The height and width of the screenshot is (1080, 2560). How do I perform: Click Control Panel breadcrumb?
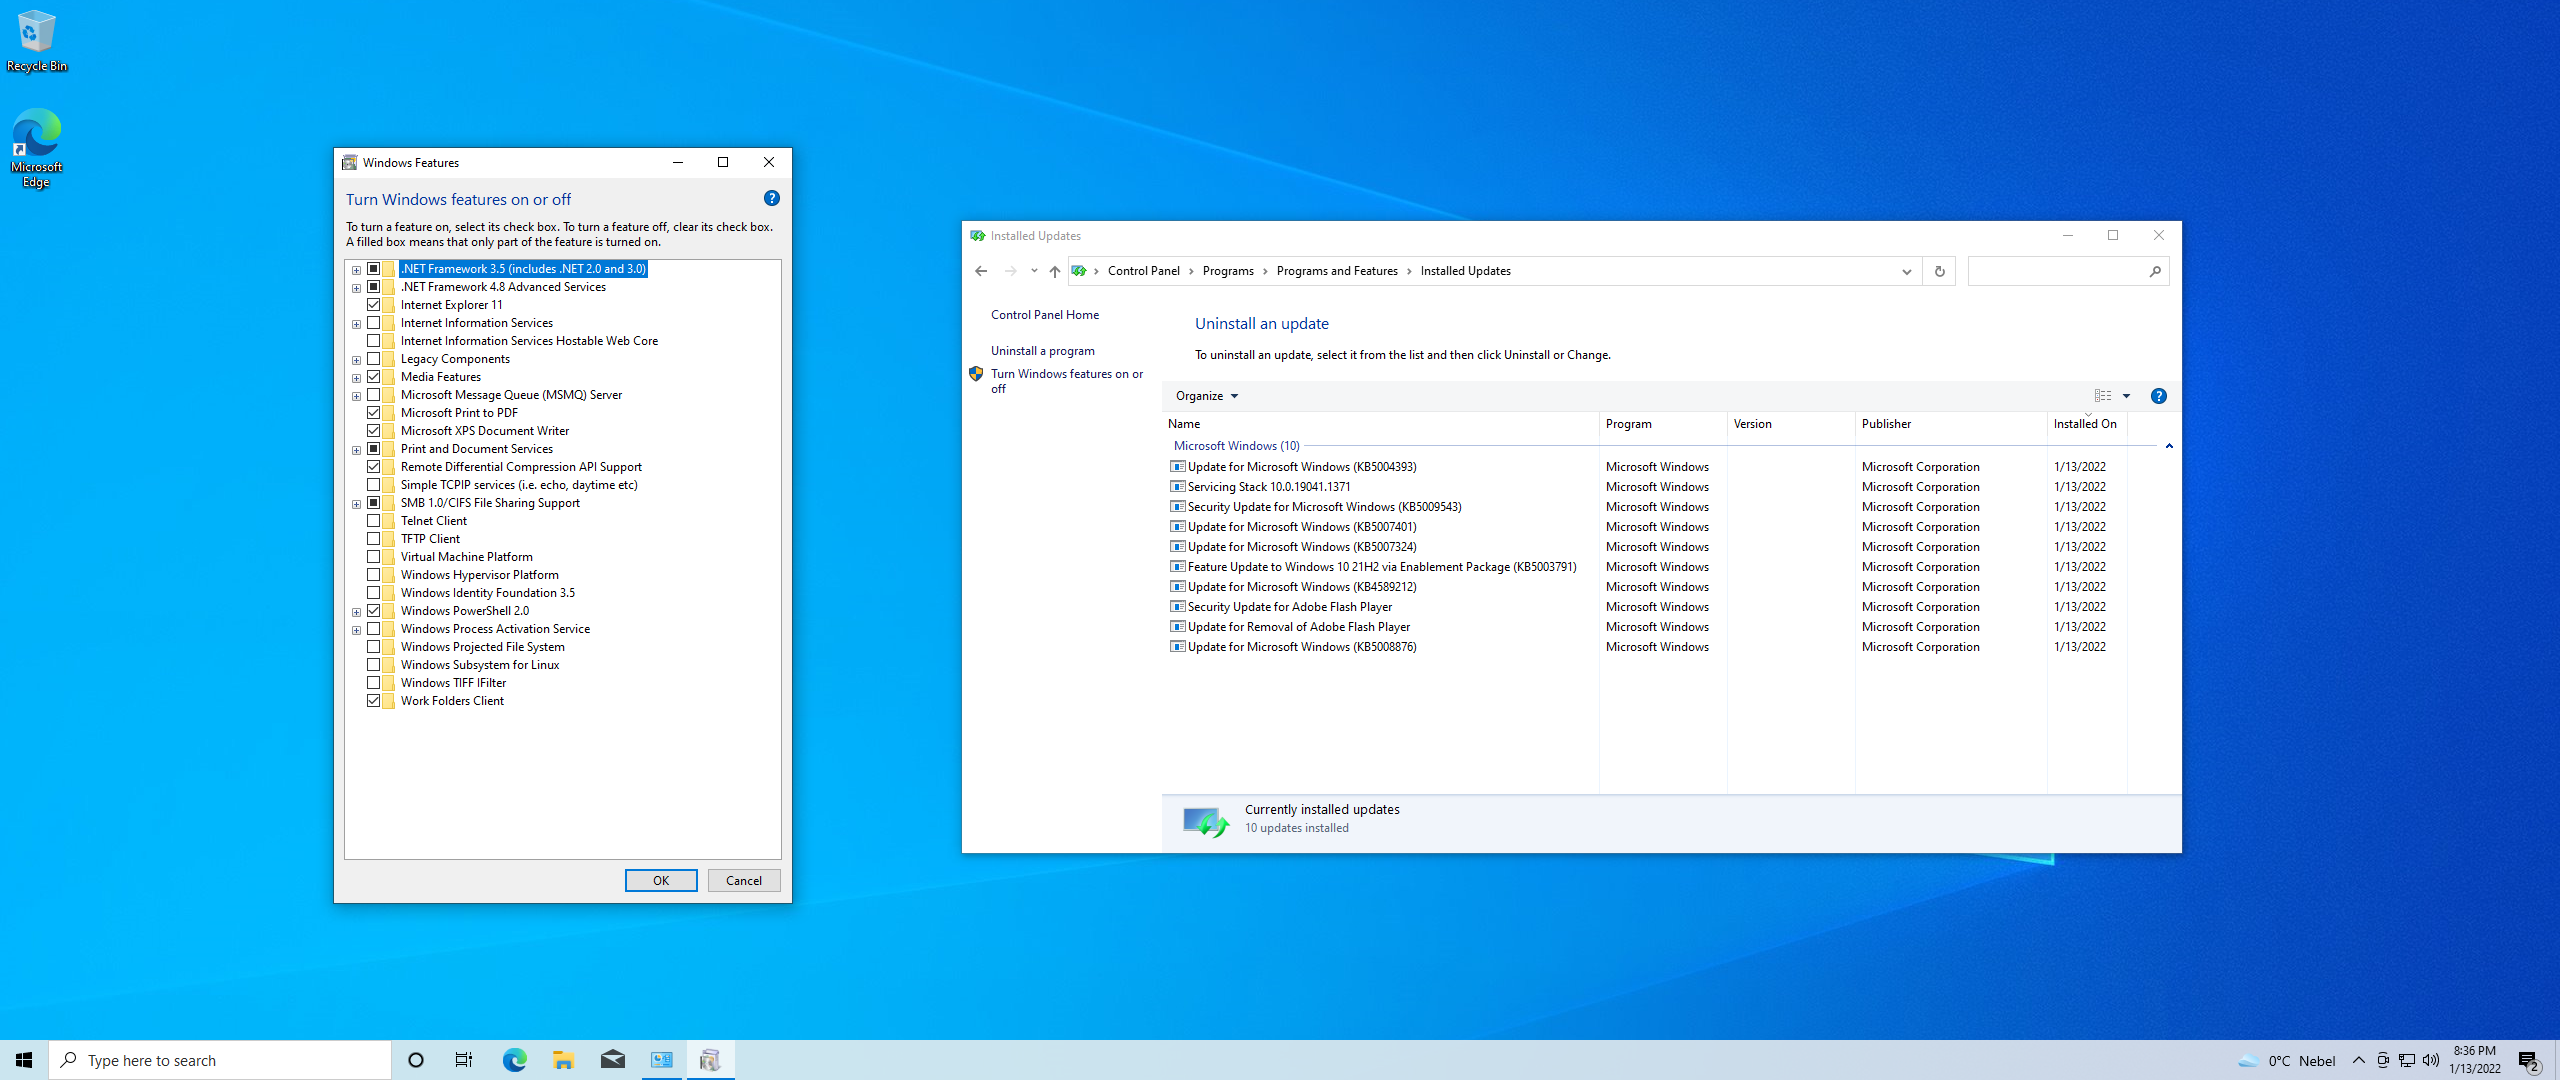click(1143, 271)
